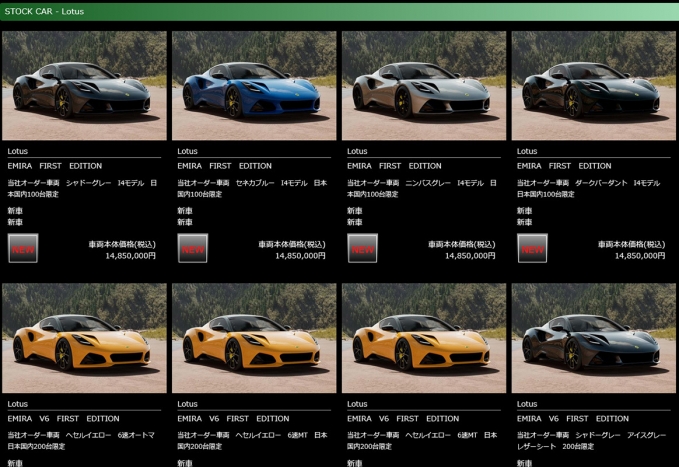Select EMIRA V6 FIRST EDITION title on アイスグレー card

point(572,418)
